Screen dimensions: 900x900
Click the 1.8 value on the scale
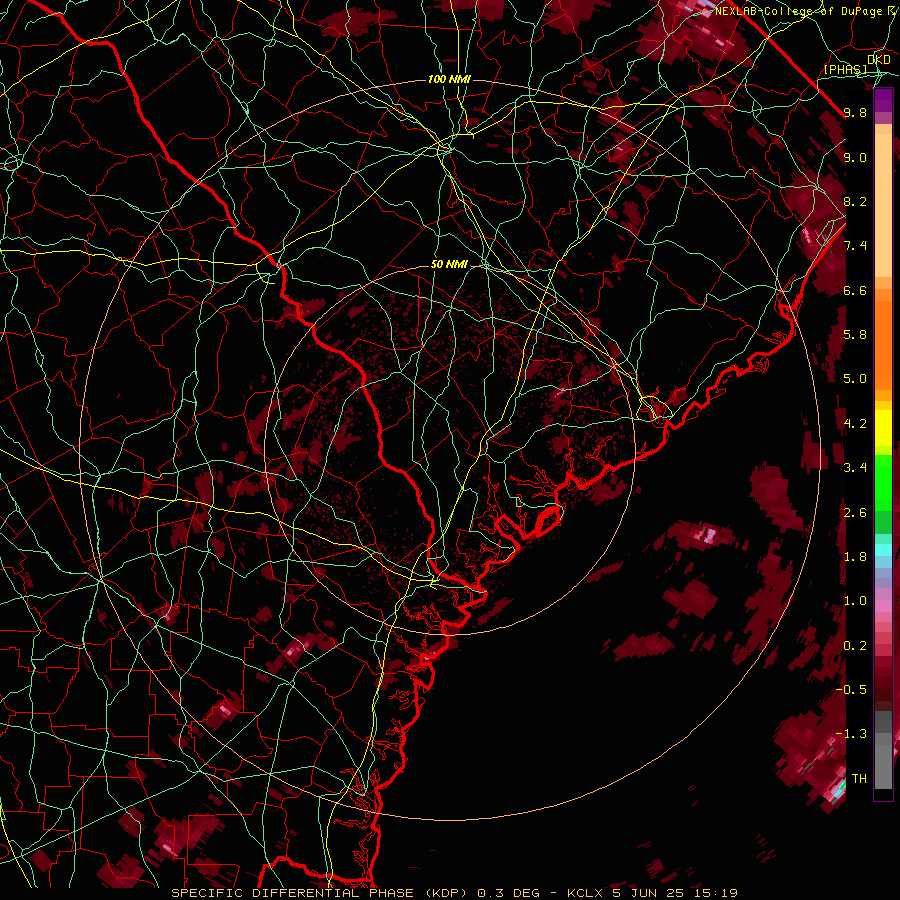[x=855, y=557]
